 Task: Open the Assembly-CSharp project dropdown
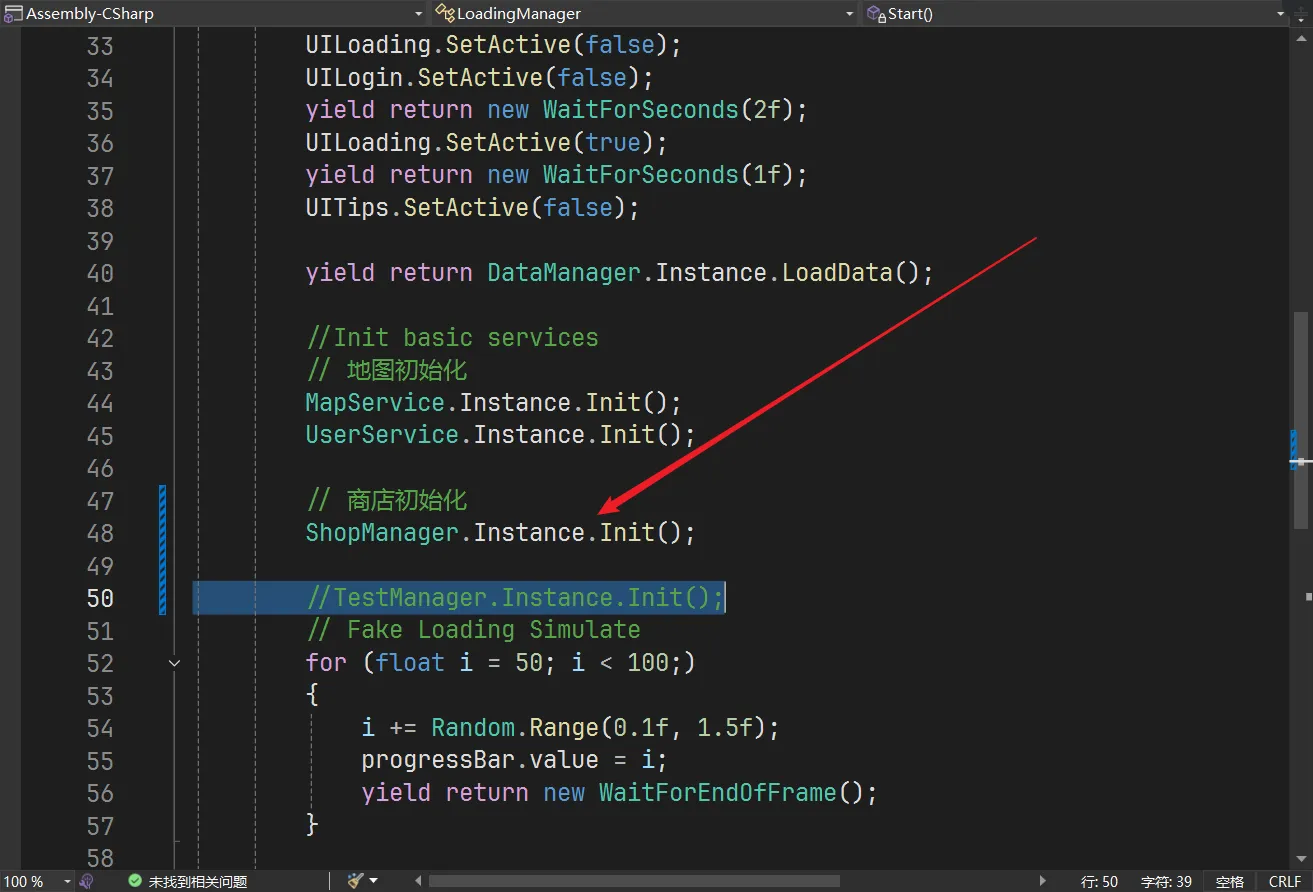pyautogui.click(x=419, y=13)
